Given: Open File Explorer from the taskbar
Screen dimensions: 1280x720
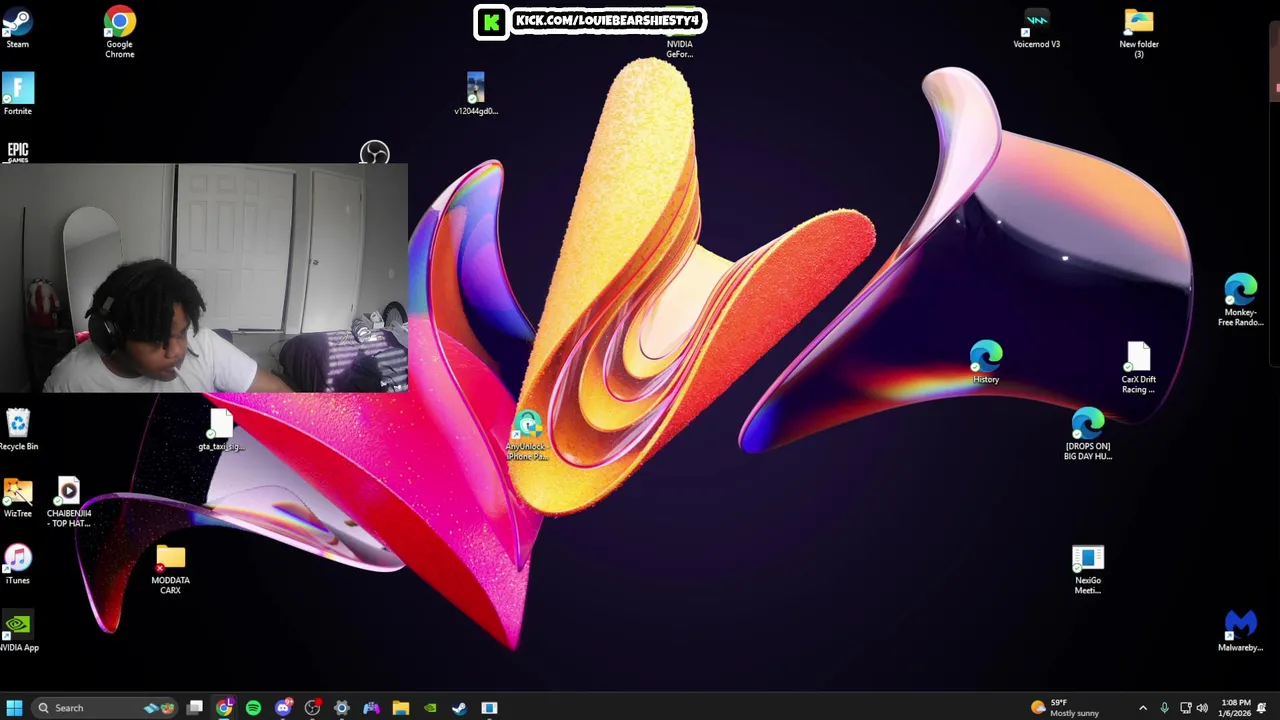Looking at the screenshot, I should (400, 708).
